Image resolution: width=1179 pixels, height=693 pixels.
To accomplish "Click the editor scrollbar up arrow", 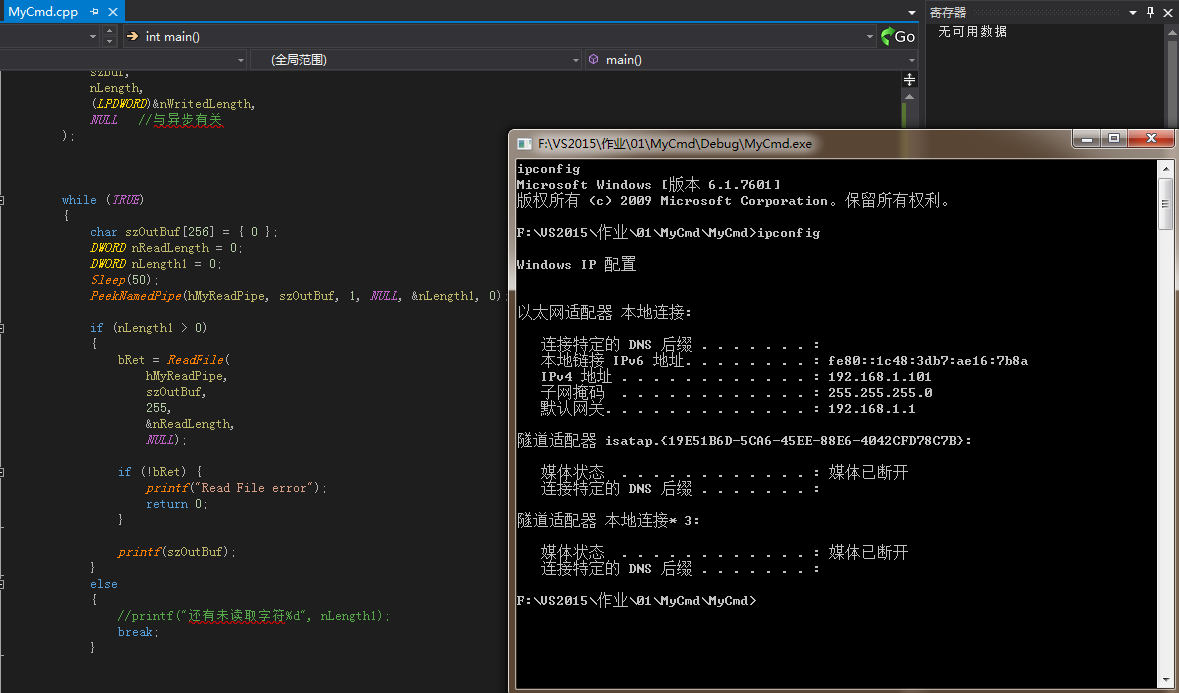I will click(x=909, y=97).
